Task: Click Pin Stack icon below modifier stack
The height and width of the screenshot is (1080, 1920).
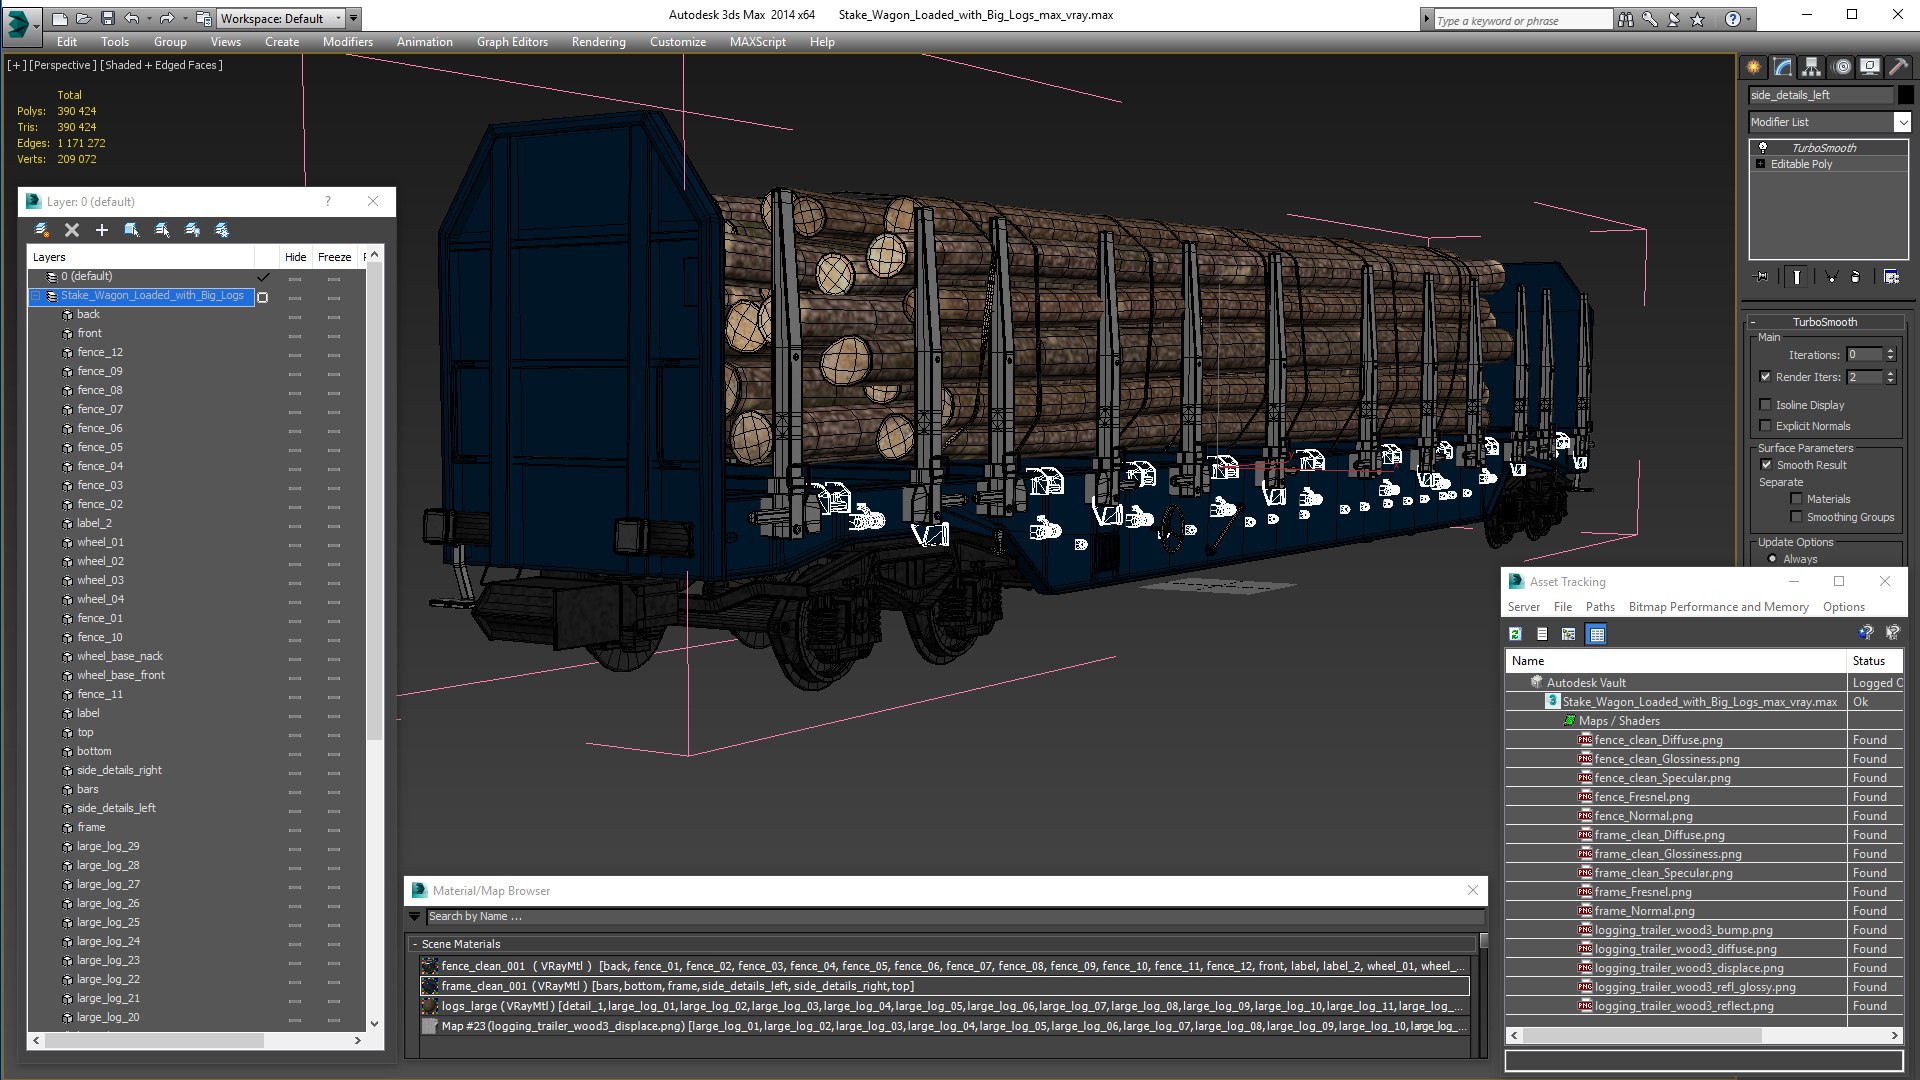Action: pyautogui.click(x=1762, y=277)
